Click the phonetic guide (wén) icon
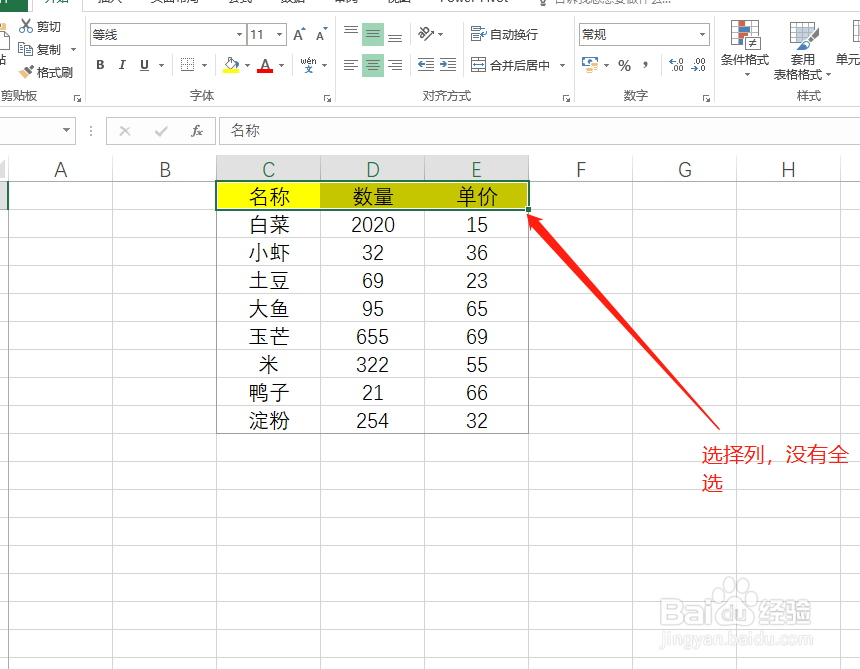The height and width of the screenshot is (669, 860). [308, 65]
